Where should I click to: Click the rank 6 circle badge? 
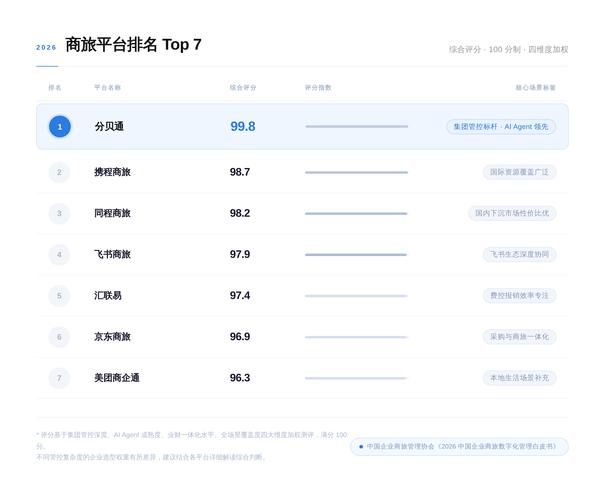pyautogui.click(x=59, y=337)
